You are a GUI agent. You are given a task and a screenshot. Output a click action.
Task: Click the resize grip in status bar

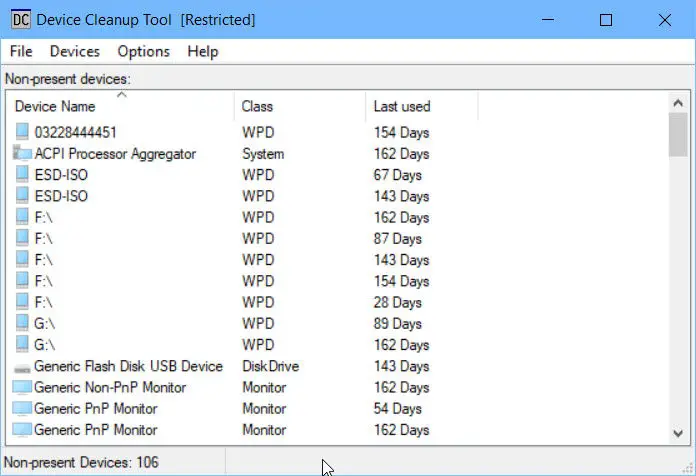[688, 467]
